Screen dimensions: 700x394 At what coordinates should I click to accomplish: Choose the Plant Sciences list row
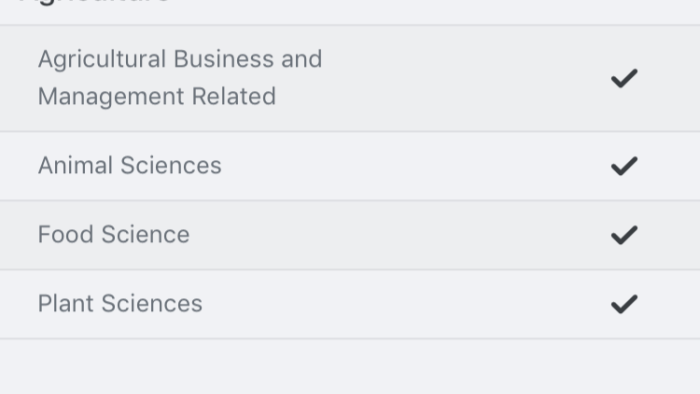[350, 304]
